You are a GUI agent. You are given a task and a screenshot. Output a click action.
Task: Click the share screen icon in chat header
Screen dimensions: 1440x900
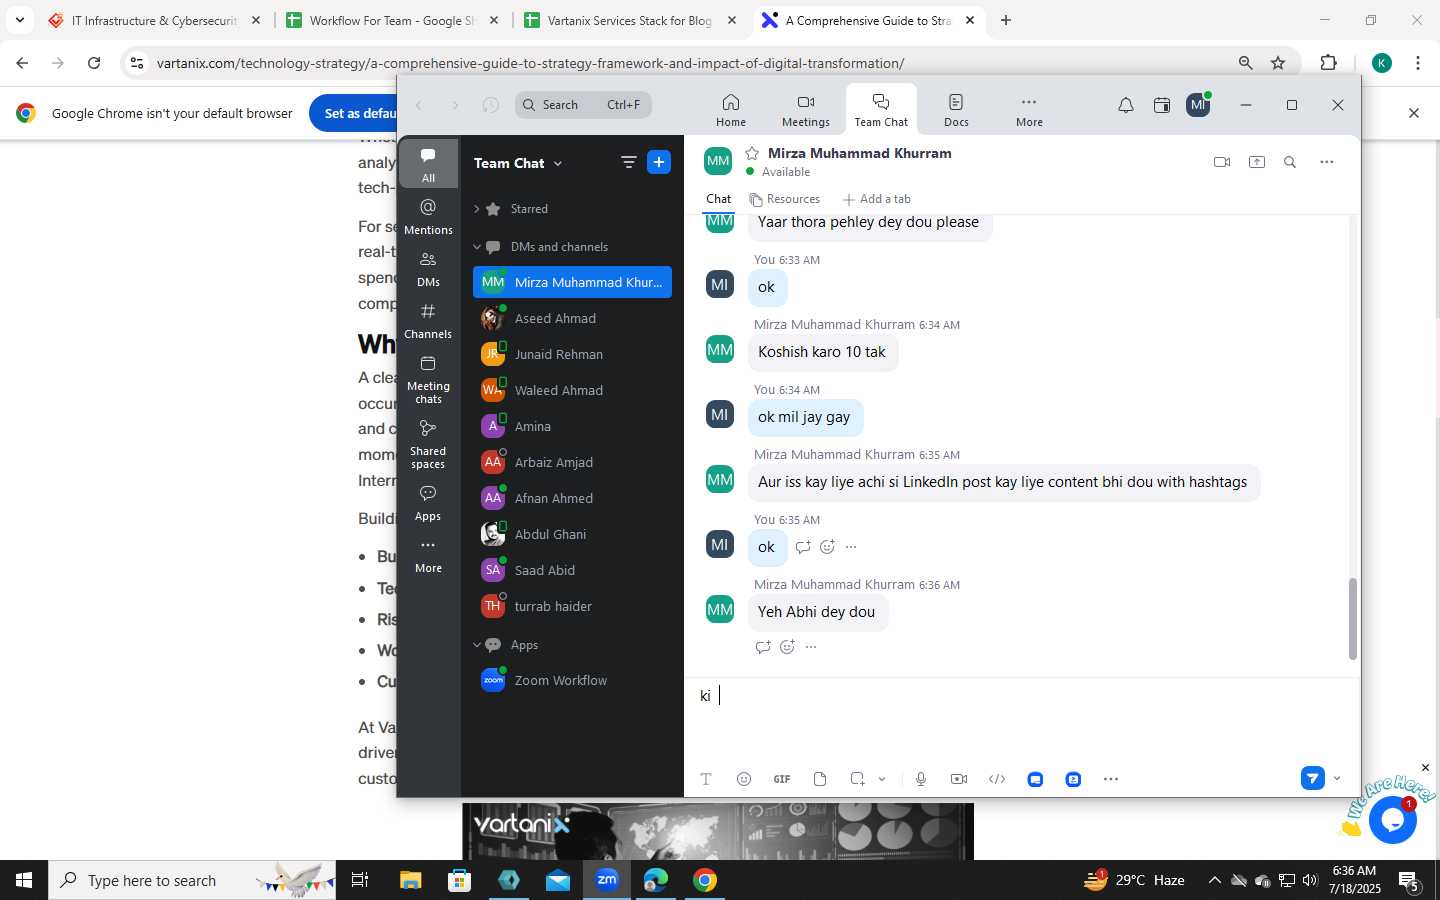coord(1256,162)
